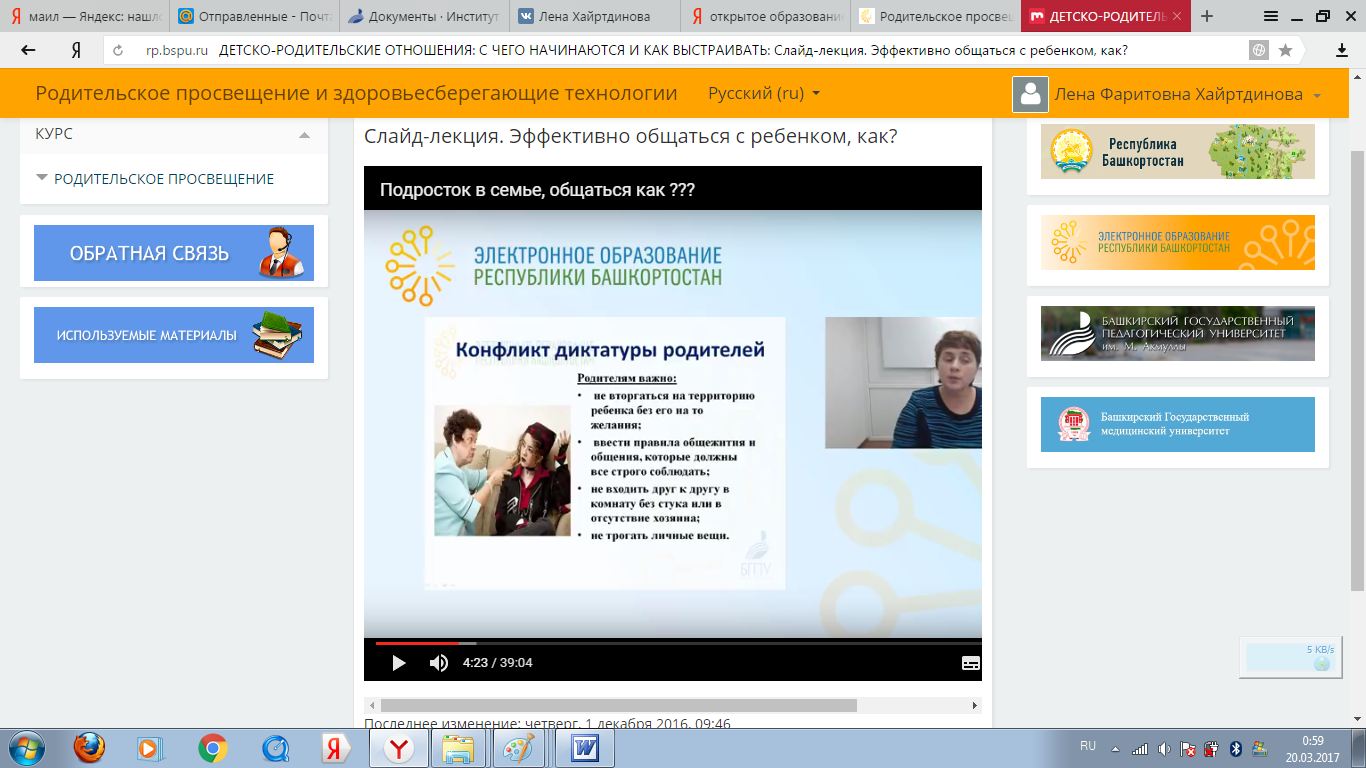The width and height of the screenshot is (1366, 768).
Task: Click ОБРАТНАЯ СВЯЗЬ button
Action: [174, 253]
